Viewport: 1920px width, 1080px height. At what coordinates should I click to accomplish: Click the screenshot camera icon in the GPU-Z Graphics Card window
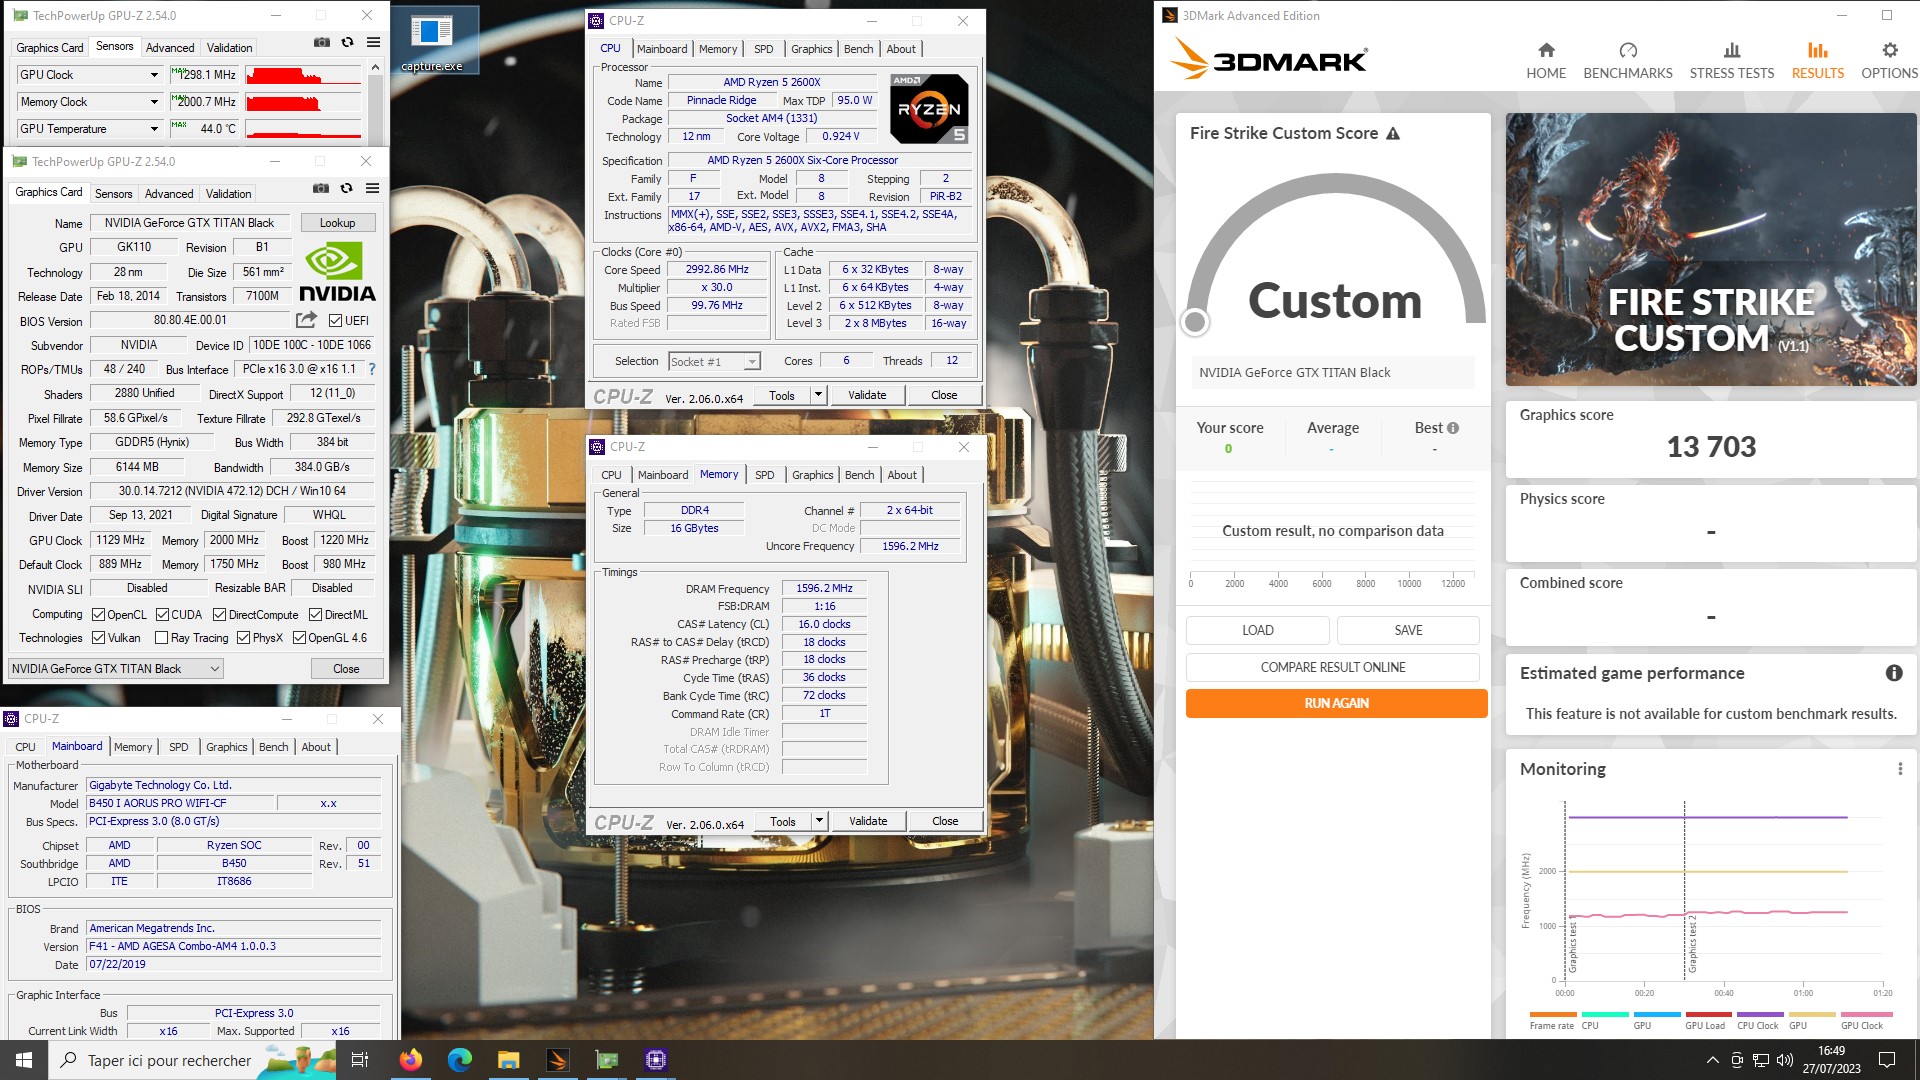click(x=320, y=188)
